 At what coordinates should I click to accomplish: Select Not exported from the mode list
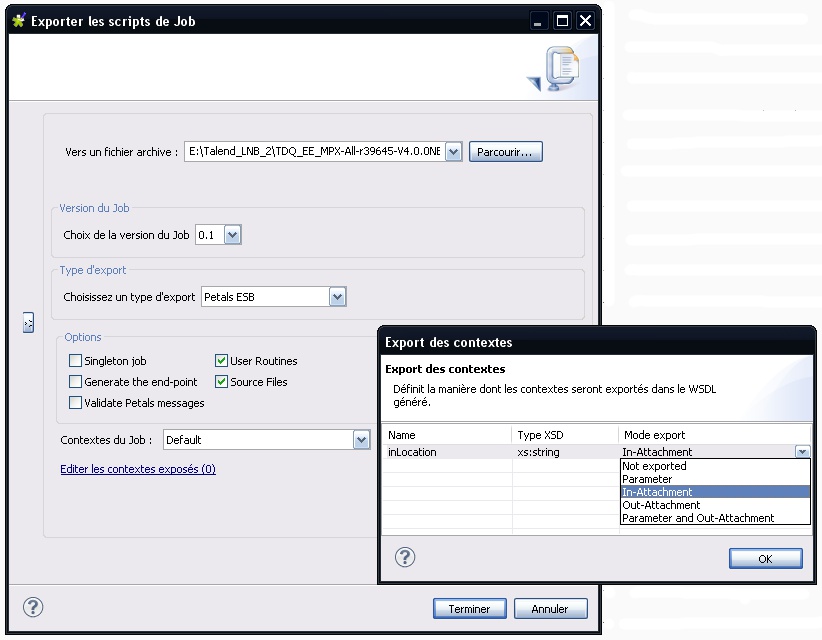654,466
